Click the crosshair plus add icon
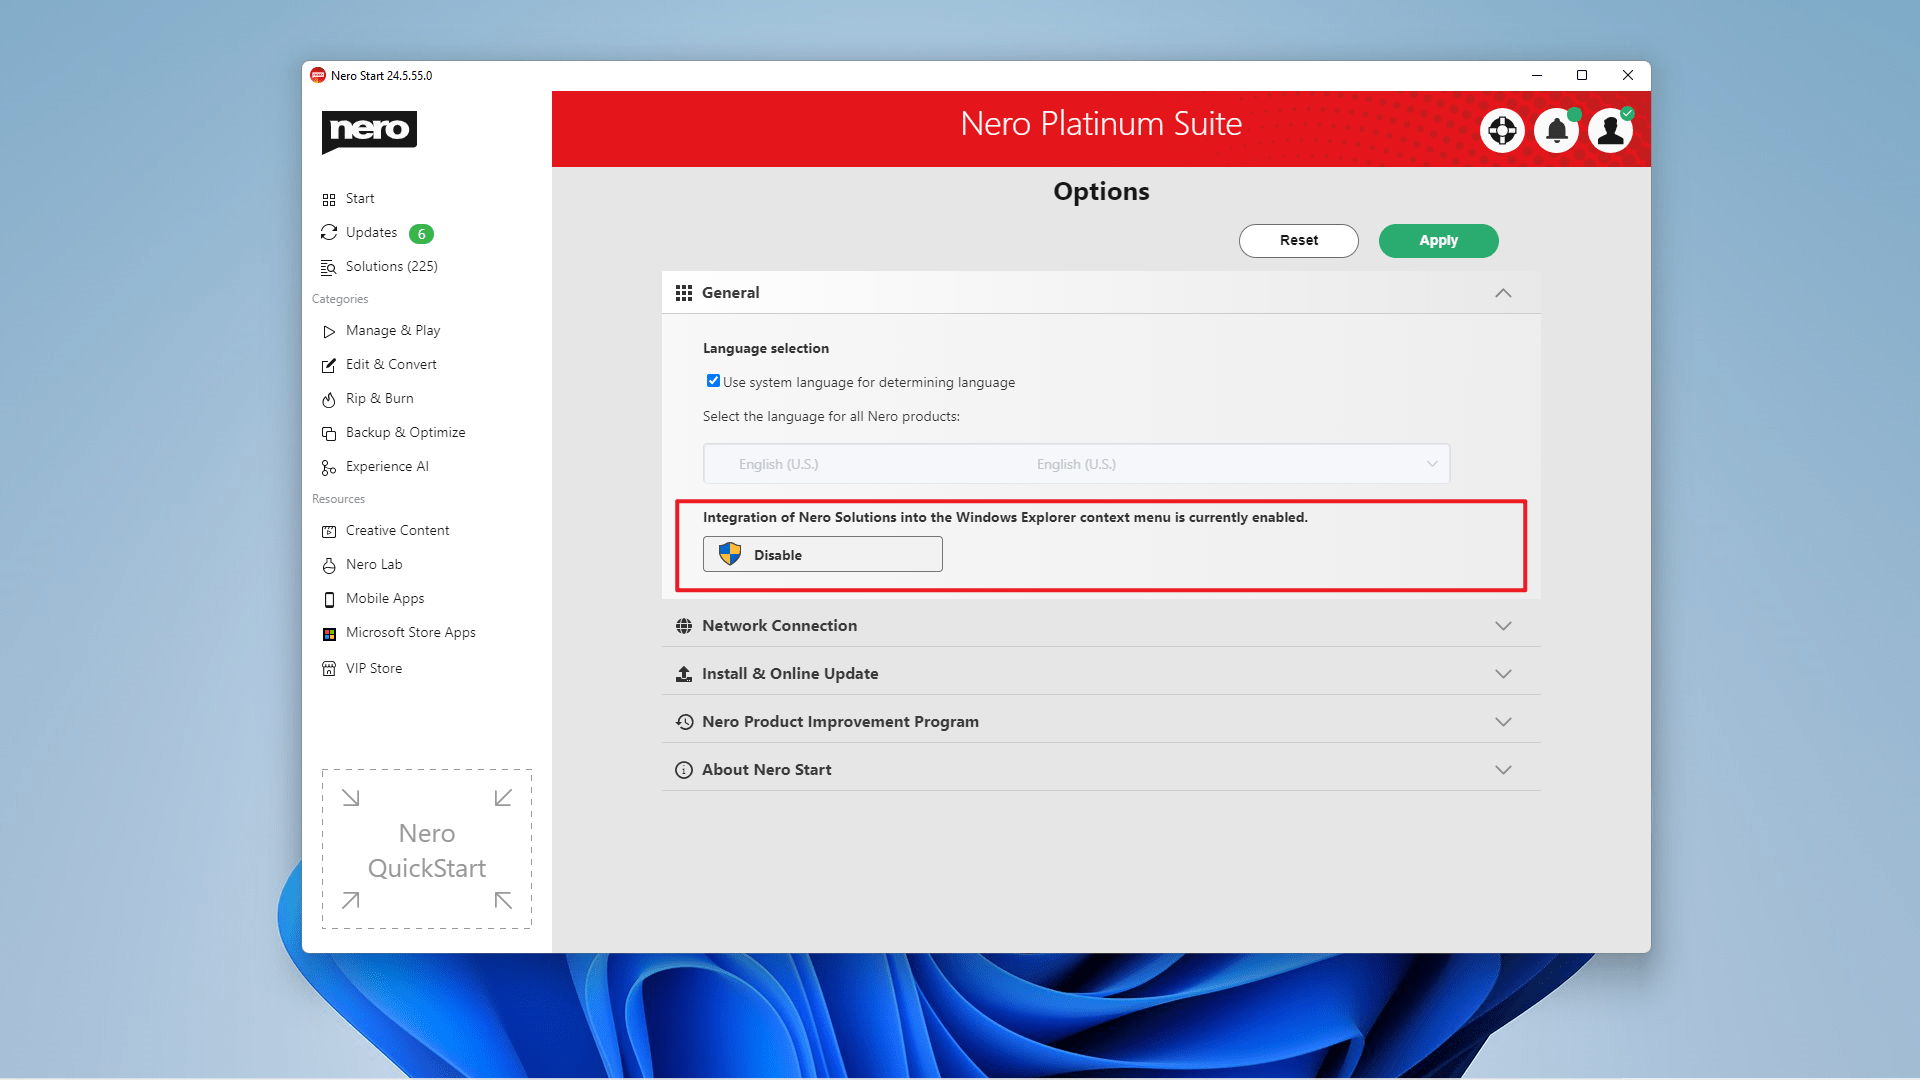The image size is (1920, 1080). click(1502, 129)
